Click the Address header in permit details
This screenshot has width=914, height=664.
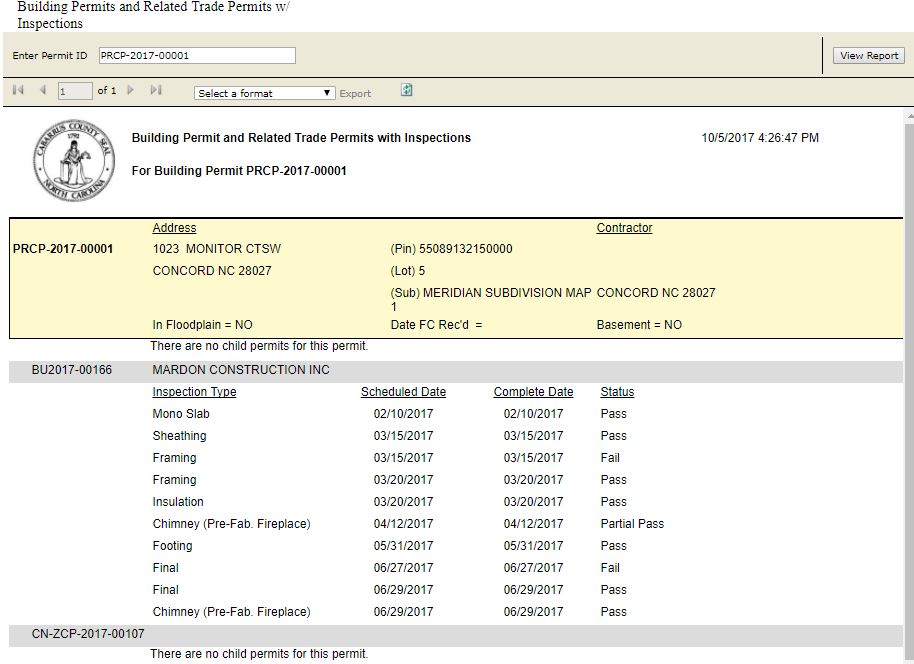coord(174,228)
